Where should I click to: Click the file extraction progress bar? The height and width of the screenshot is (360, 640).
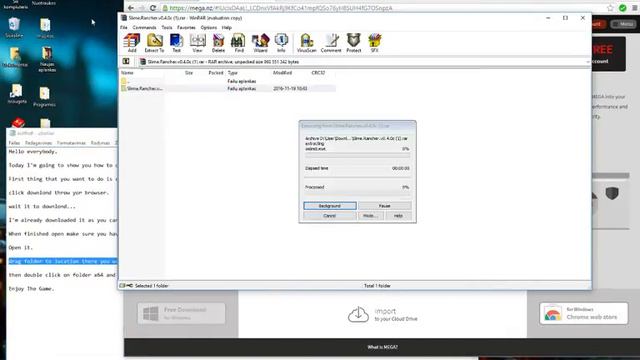[x=357, y=155]
